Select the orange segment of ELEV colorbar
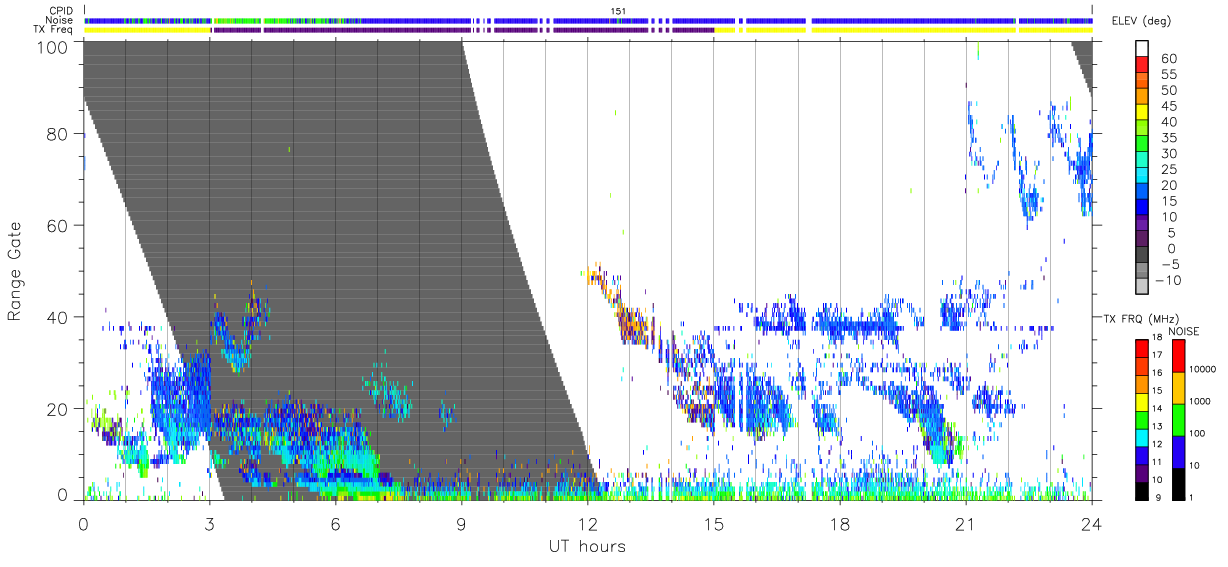1228x567 pixels. coord(1142,96)
